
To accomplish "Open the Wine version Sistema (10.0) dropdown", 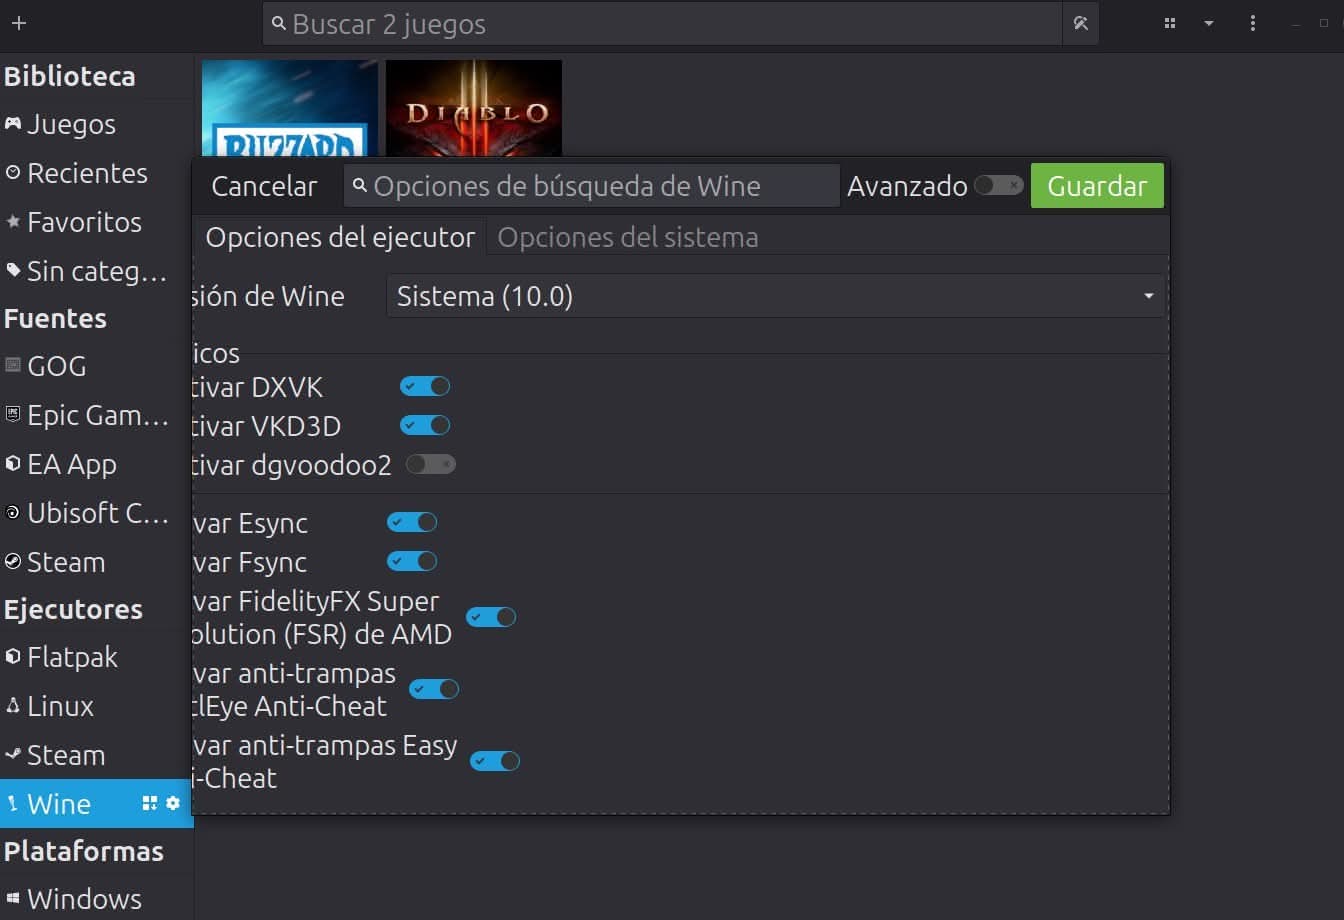I will coord(775,296).
